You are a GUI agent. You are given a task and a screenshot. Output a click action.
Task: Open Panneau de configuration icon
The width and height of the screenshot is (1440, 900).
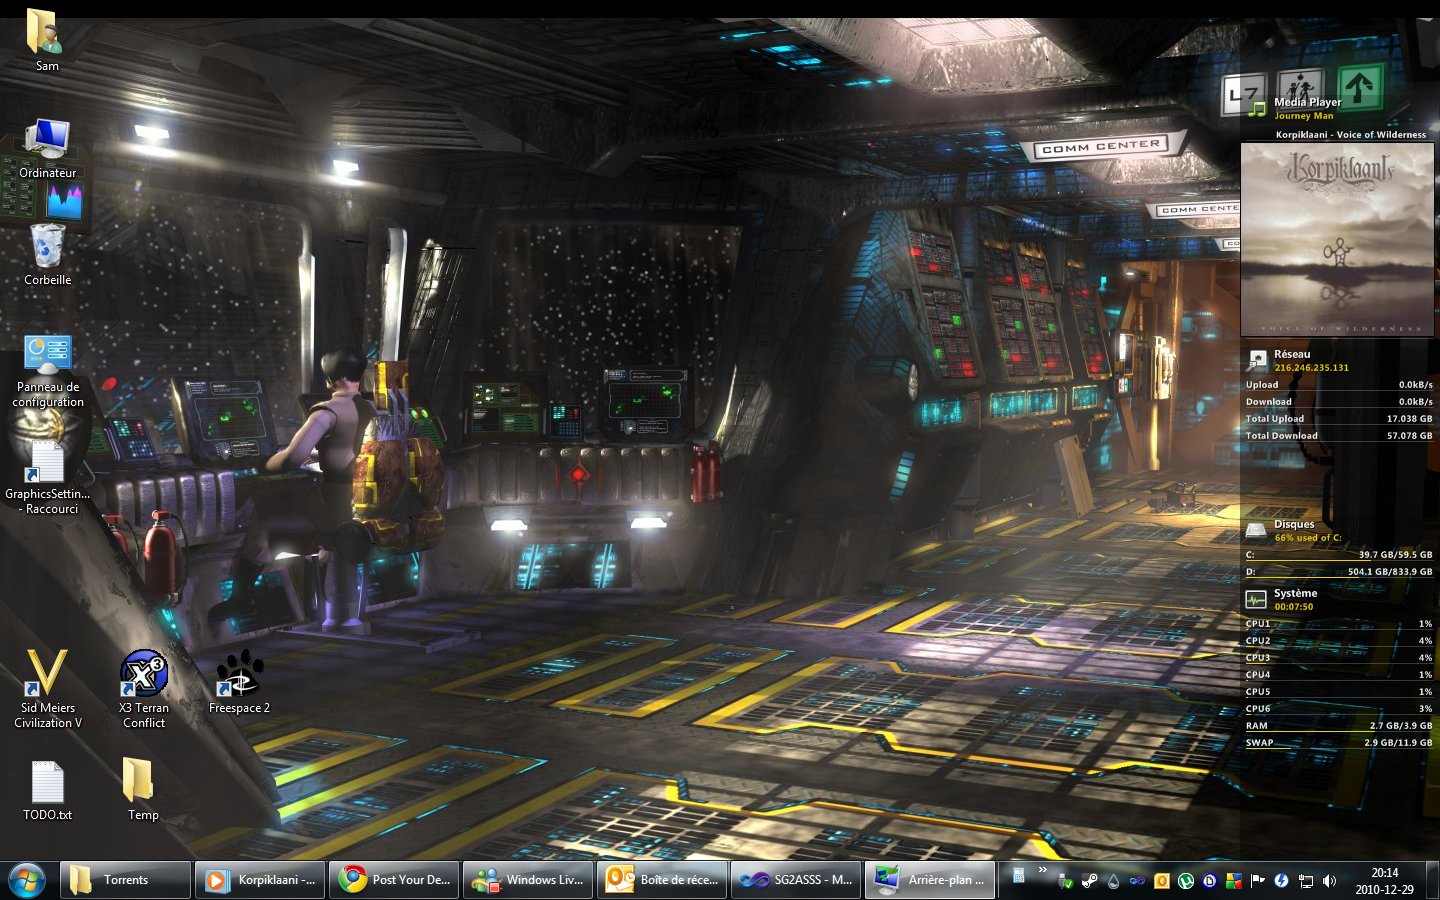tap(47, 370)
